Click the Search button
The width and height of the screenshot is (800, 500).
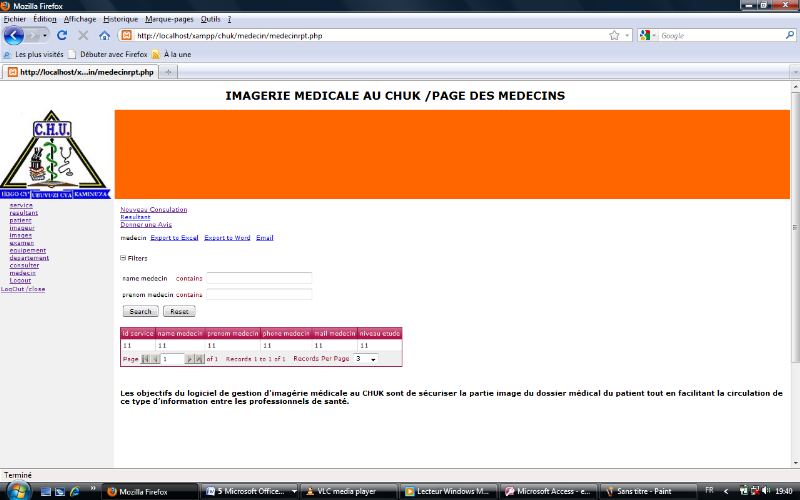[140, 311]
